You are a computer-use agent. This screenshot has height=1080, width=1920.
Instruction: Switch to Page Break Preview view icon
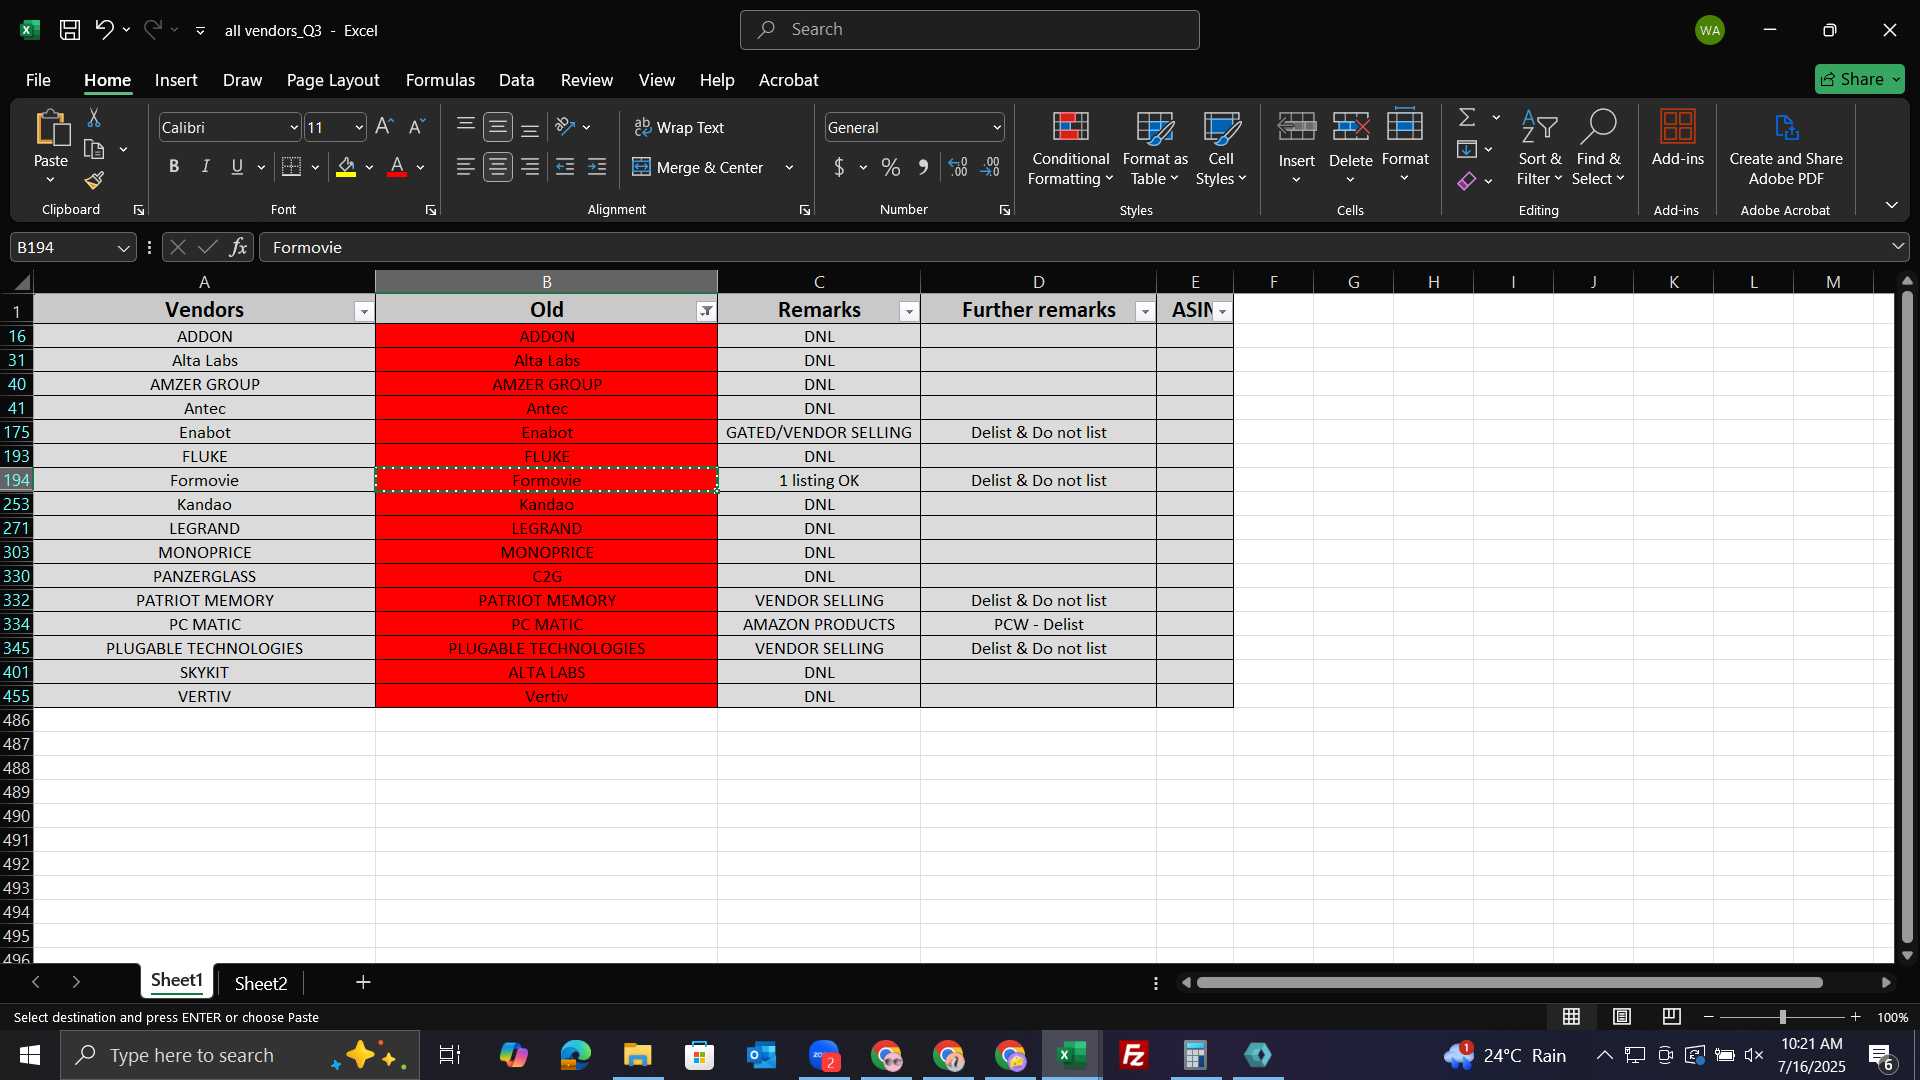(1672, 1017)
